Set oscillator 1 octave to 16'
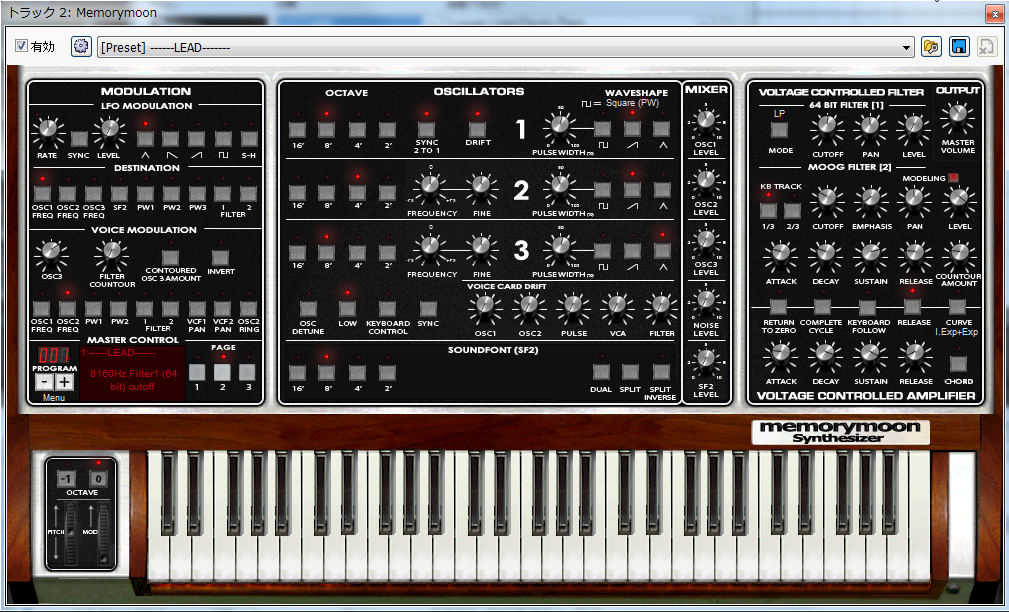1009x612 pixels. 297,129
